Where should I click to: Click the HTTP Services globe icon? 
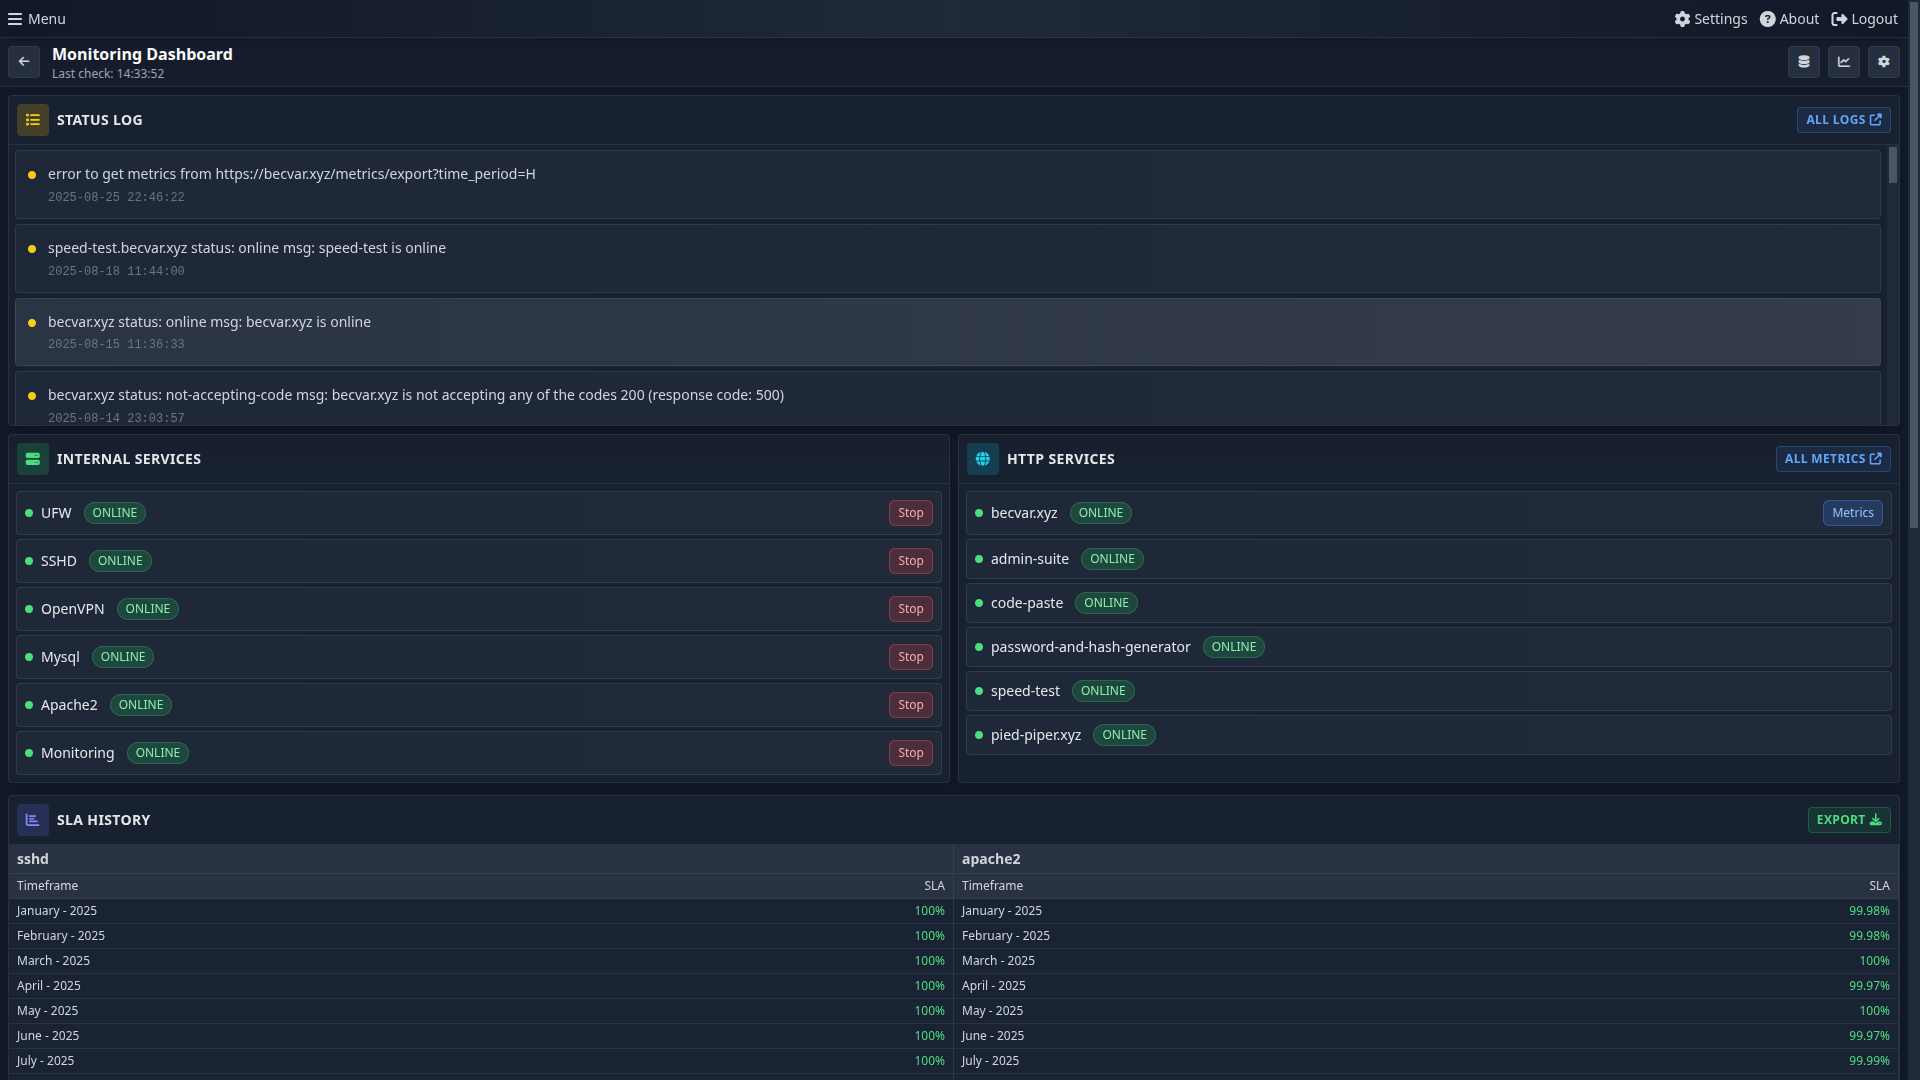pos(983,458)
